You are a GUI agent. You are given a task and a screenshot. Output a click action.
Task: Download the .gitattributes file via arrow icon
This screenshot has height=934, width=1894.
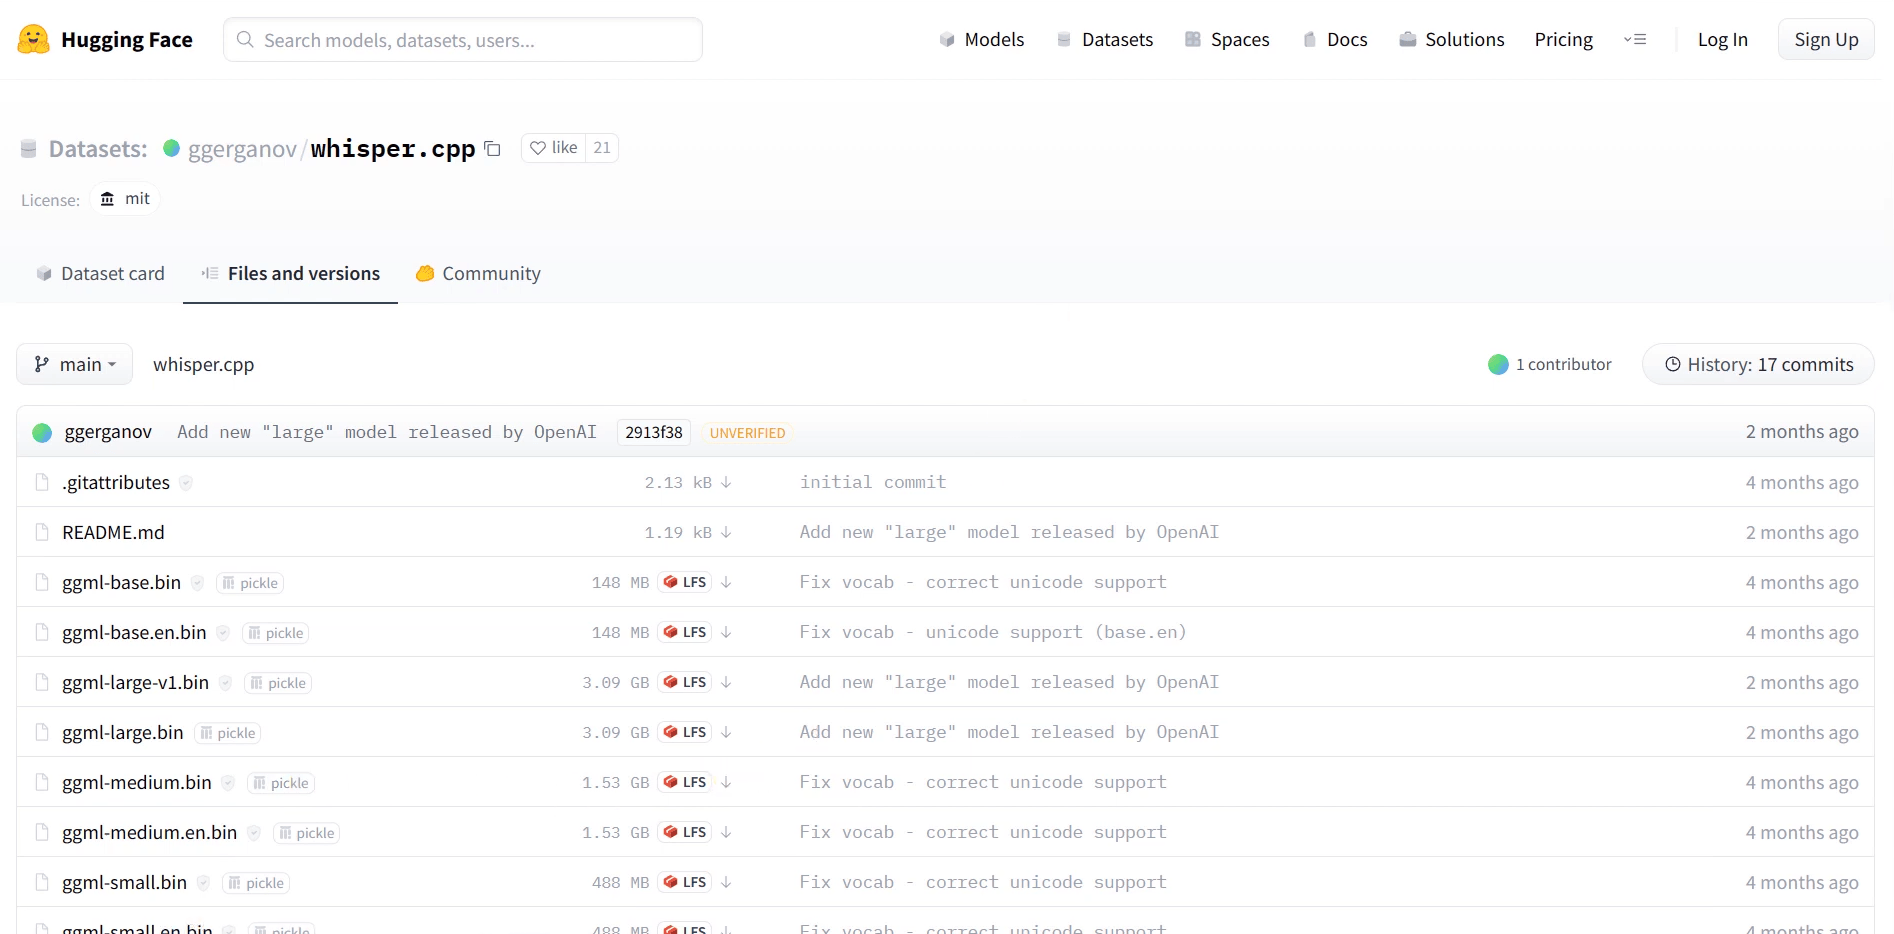click(726, 482)
